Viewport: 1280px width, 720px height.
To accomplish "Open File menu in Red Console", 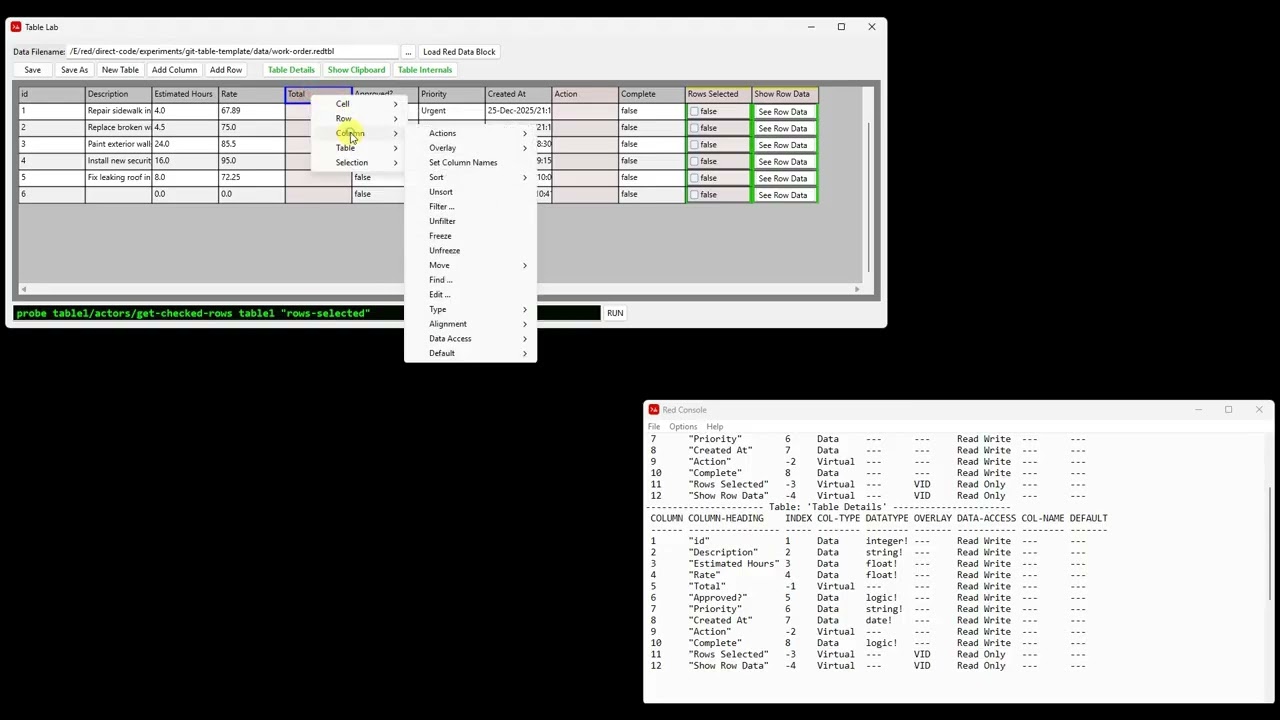I will [654, 427].
